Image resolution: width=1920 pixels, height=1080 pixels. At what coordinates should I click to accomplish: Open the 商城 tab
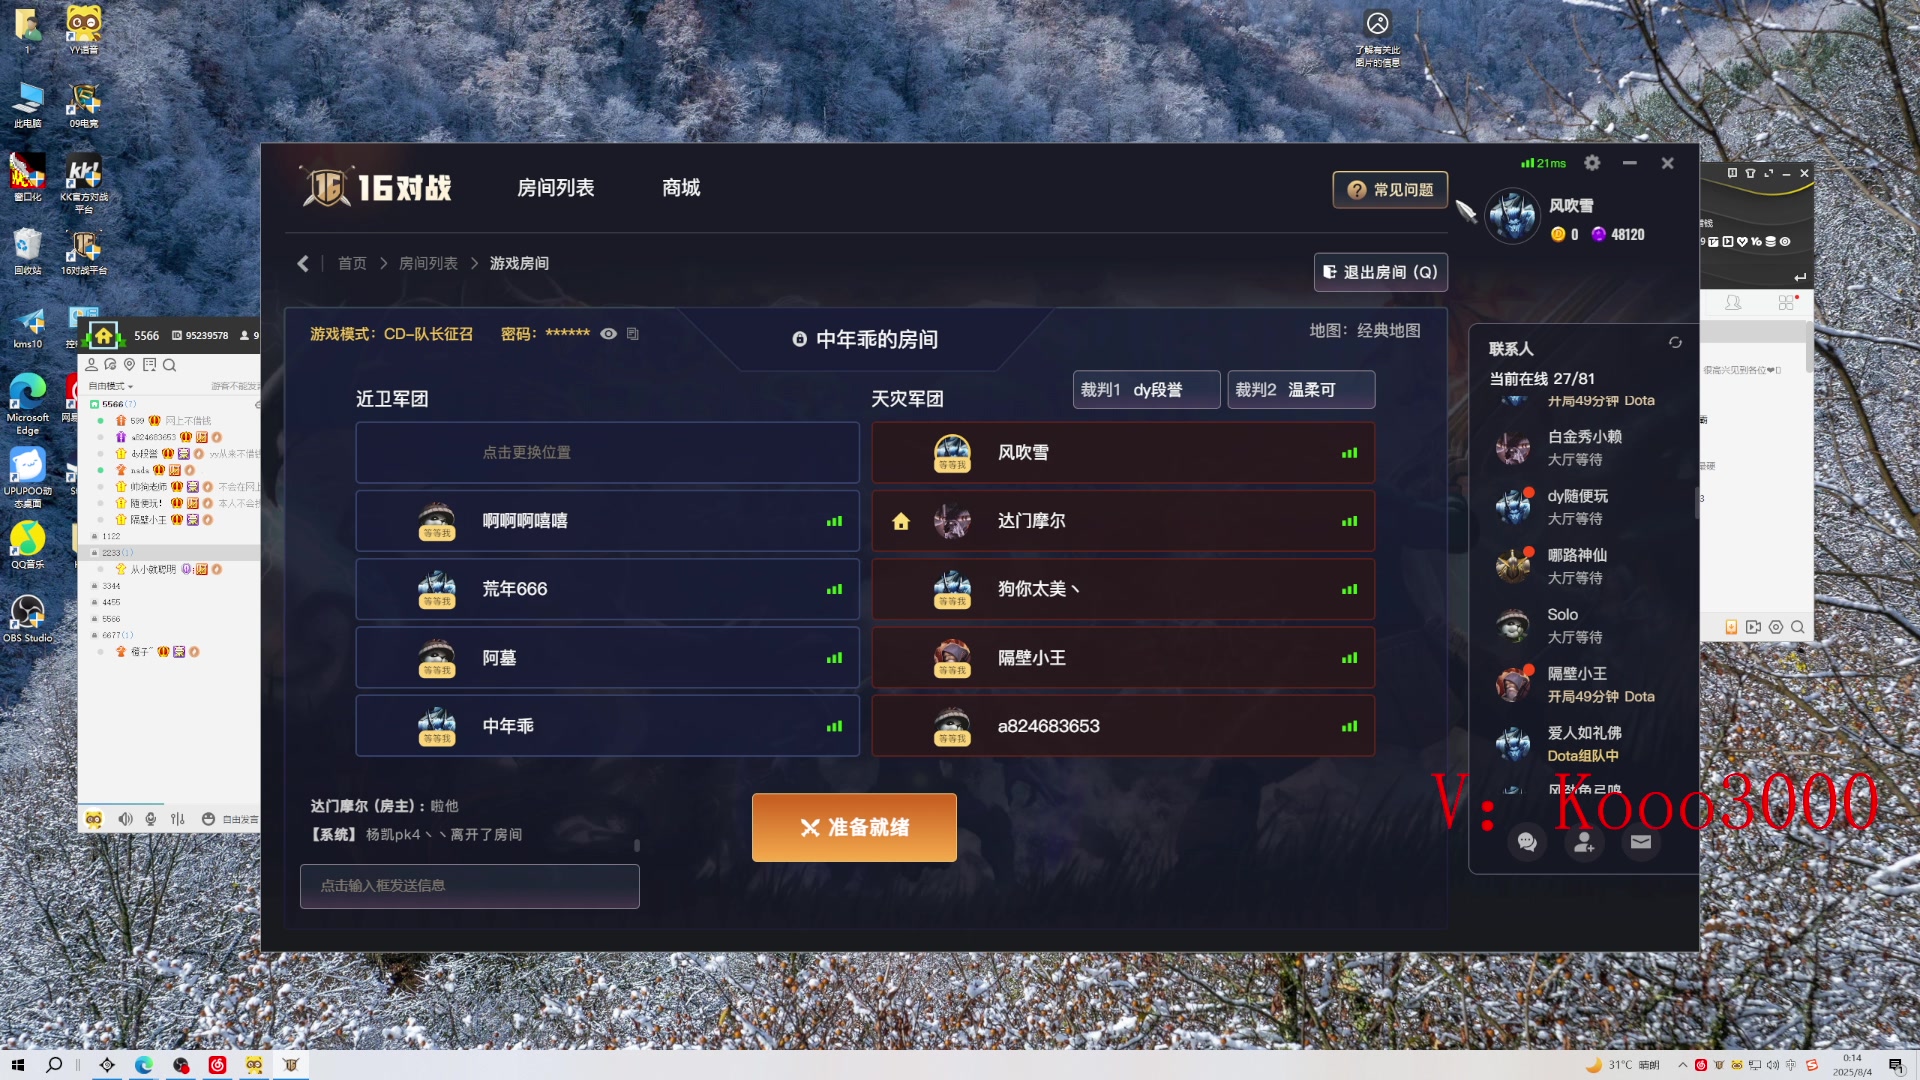point(681,188)
